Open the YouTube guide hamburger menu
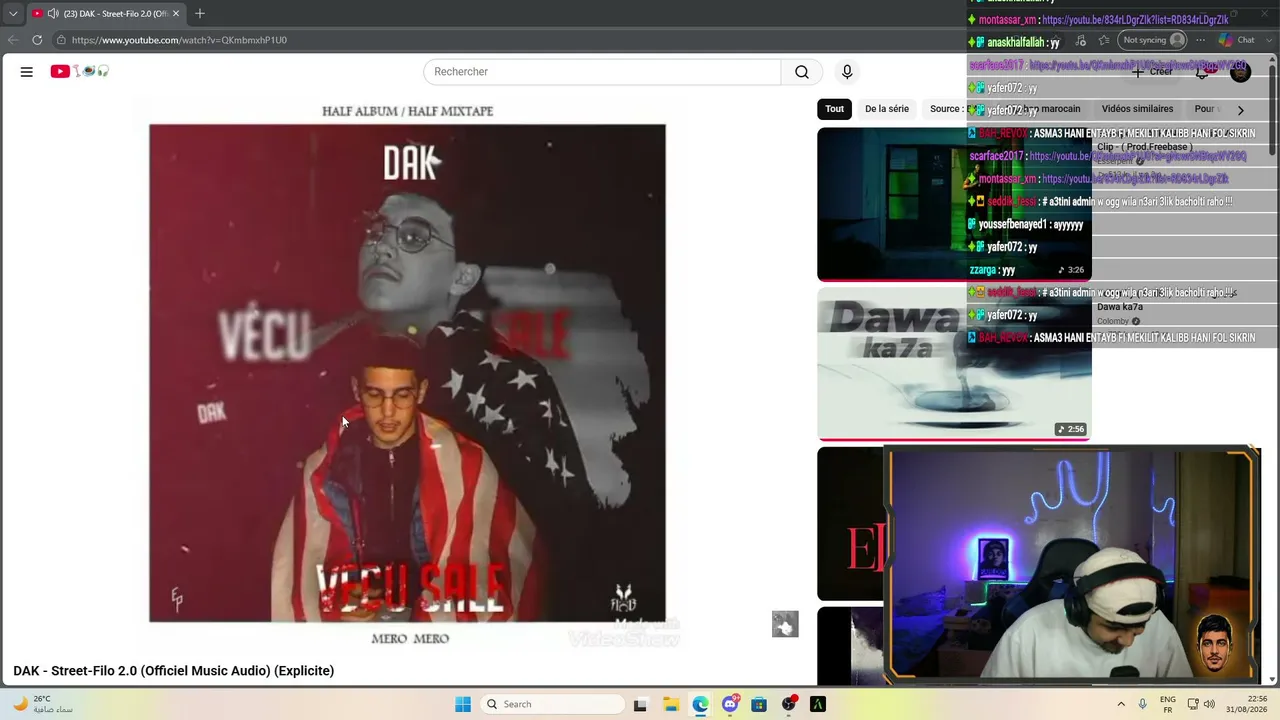Viewport: 1280px width, 720px height. 27,72
